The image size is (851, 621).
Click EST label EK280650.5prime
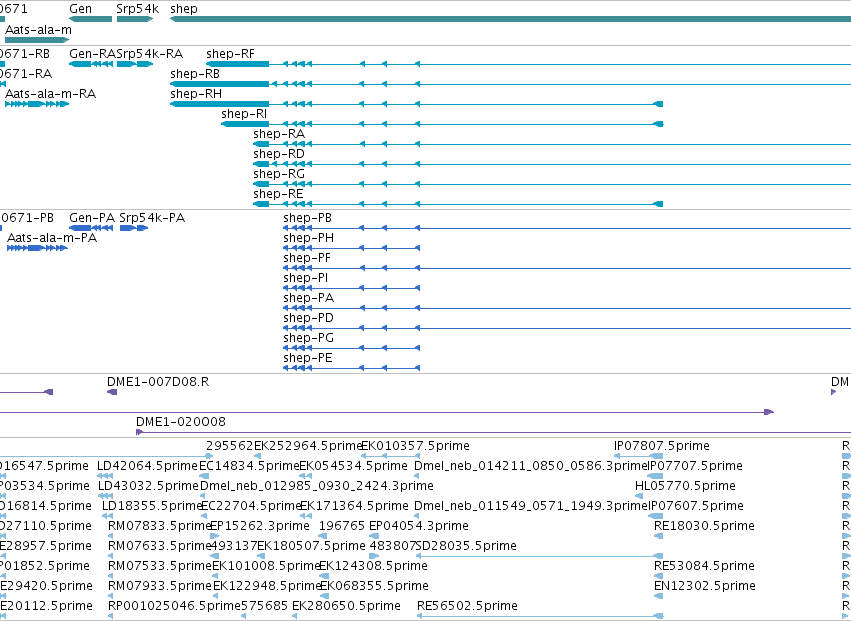tap(346, 606)
